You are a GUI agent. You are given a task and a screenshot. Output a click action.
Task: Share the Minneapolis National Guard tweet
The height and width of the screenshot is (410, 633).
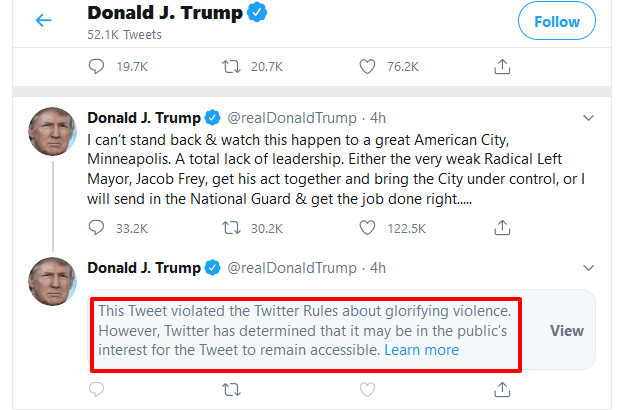point(502,228)
